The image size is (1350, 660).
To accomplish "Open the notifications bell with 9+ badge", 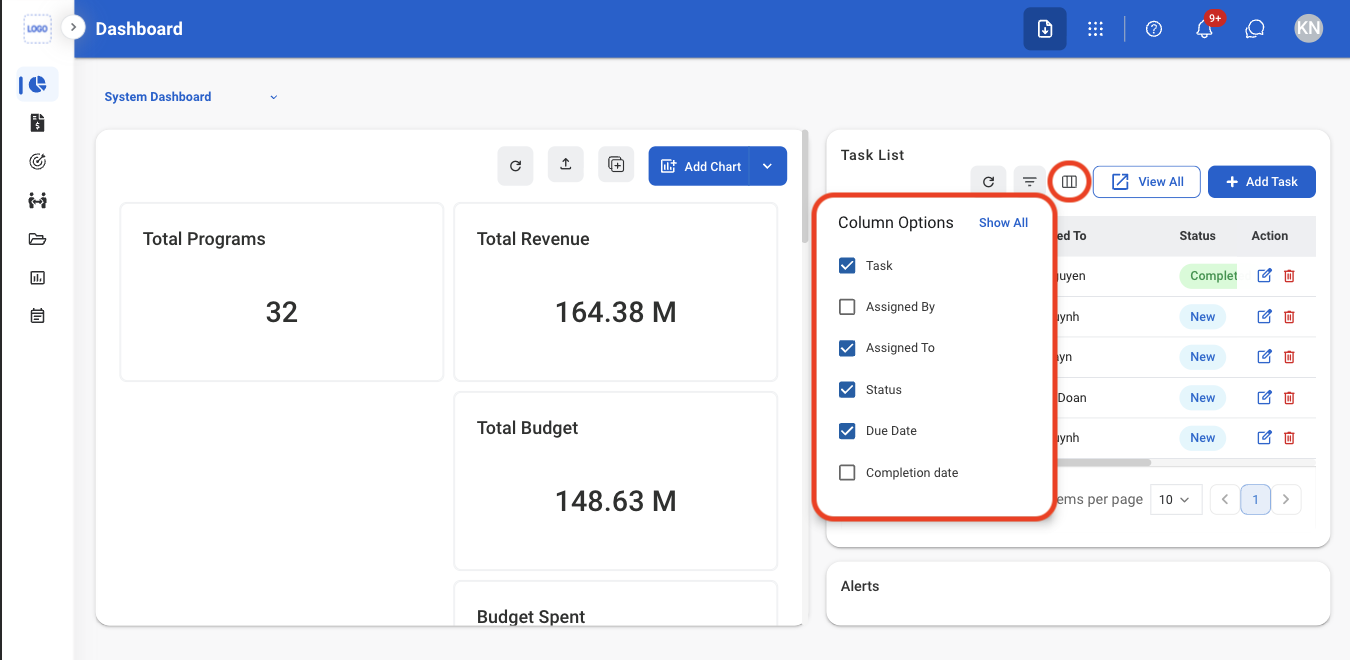I will point(1205,29).
